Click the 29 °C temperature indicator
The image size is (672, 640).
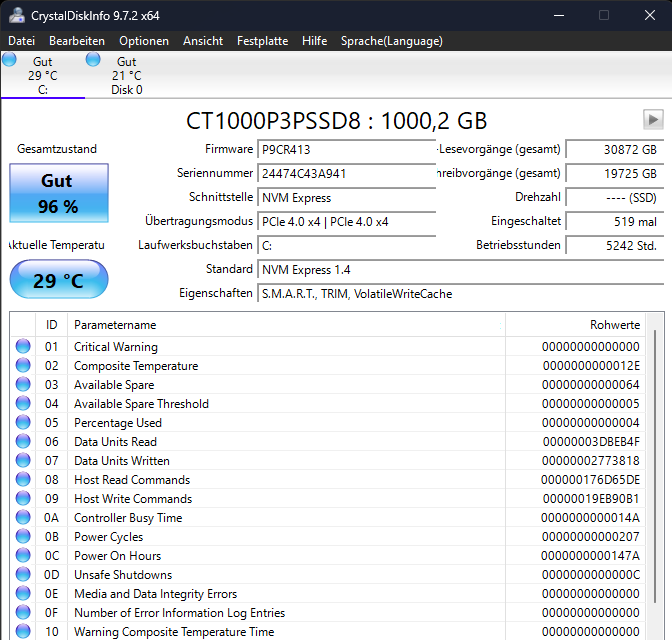tap(59, 279)
